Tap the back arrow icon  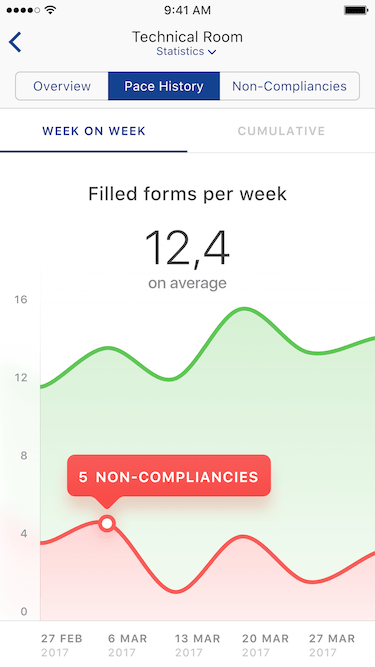[x=15, y=42]
